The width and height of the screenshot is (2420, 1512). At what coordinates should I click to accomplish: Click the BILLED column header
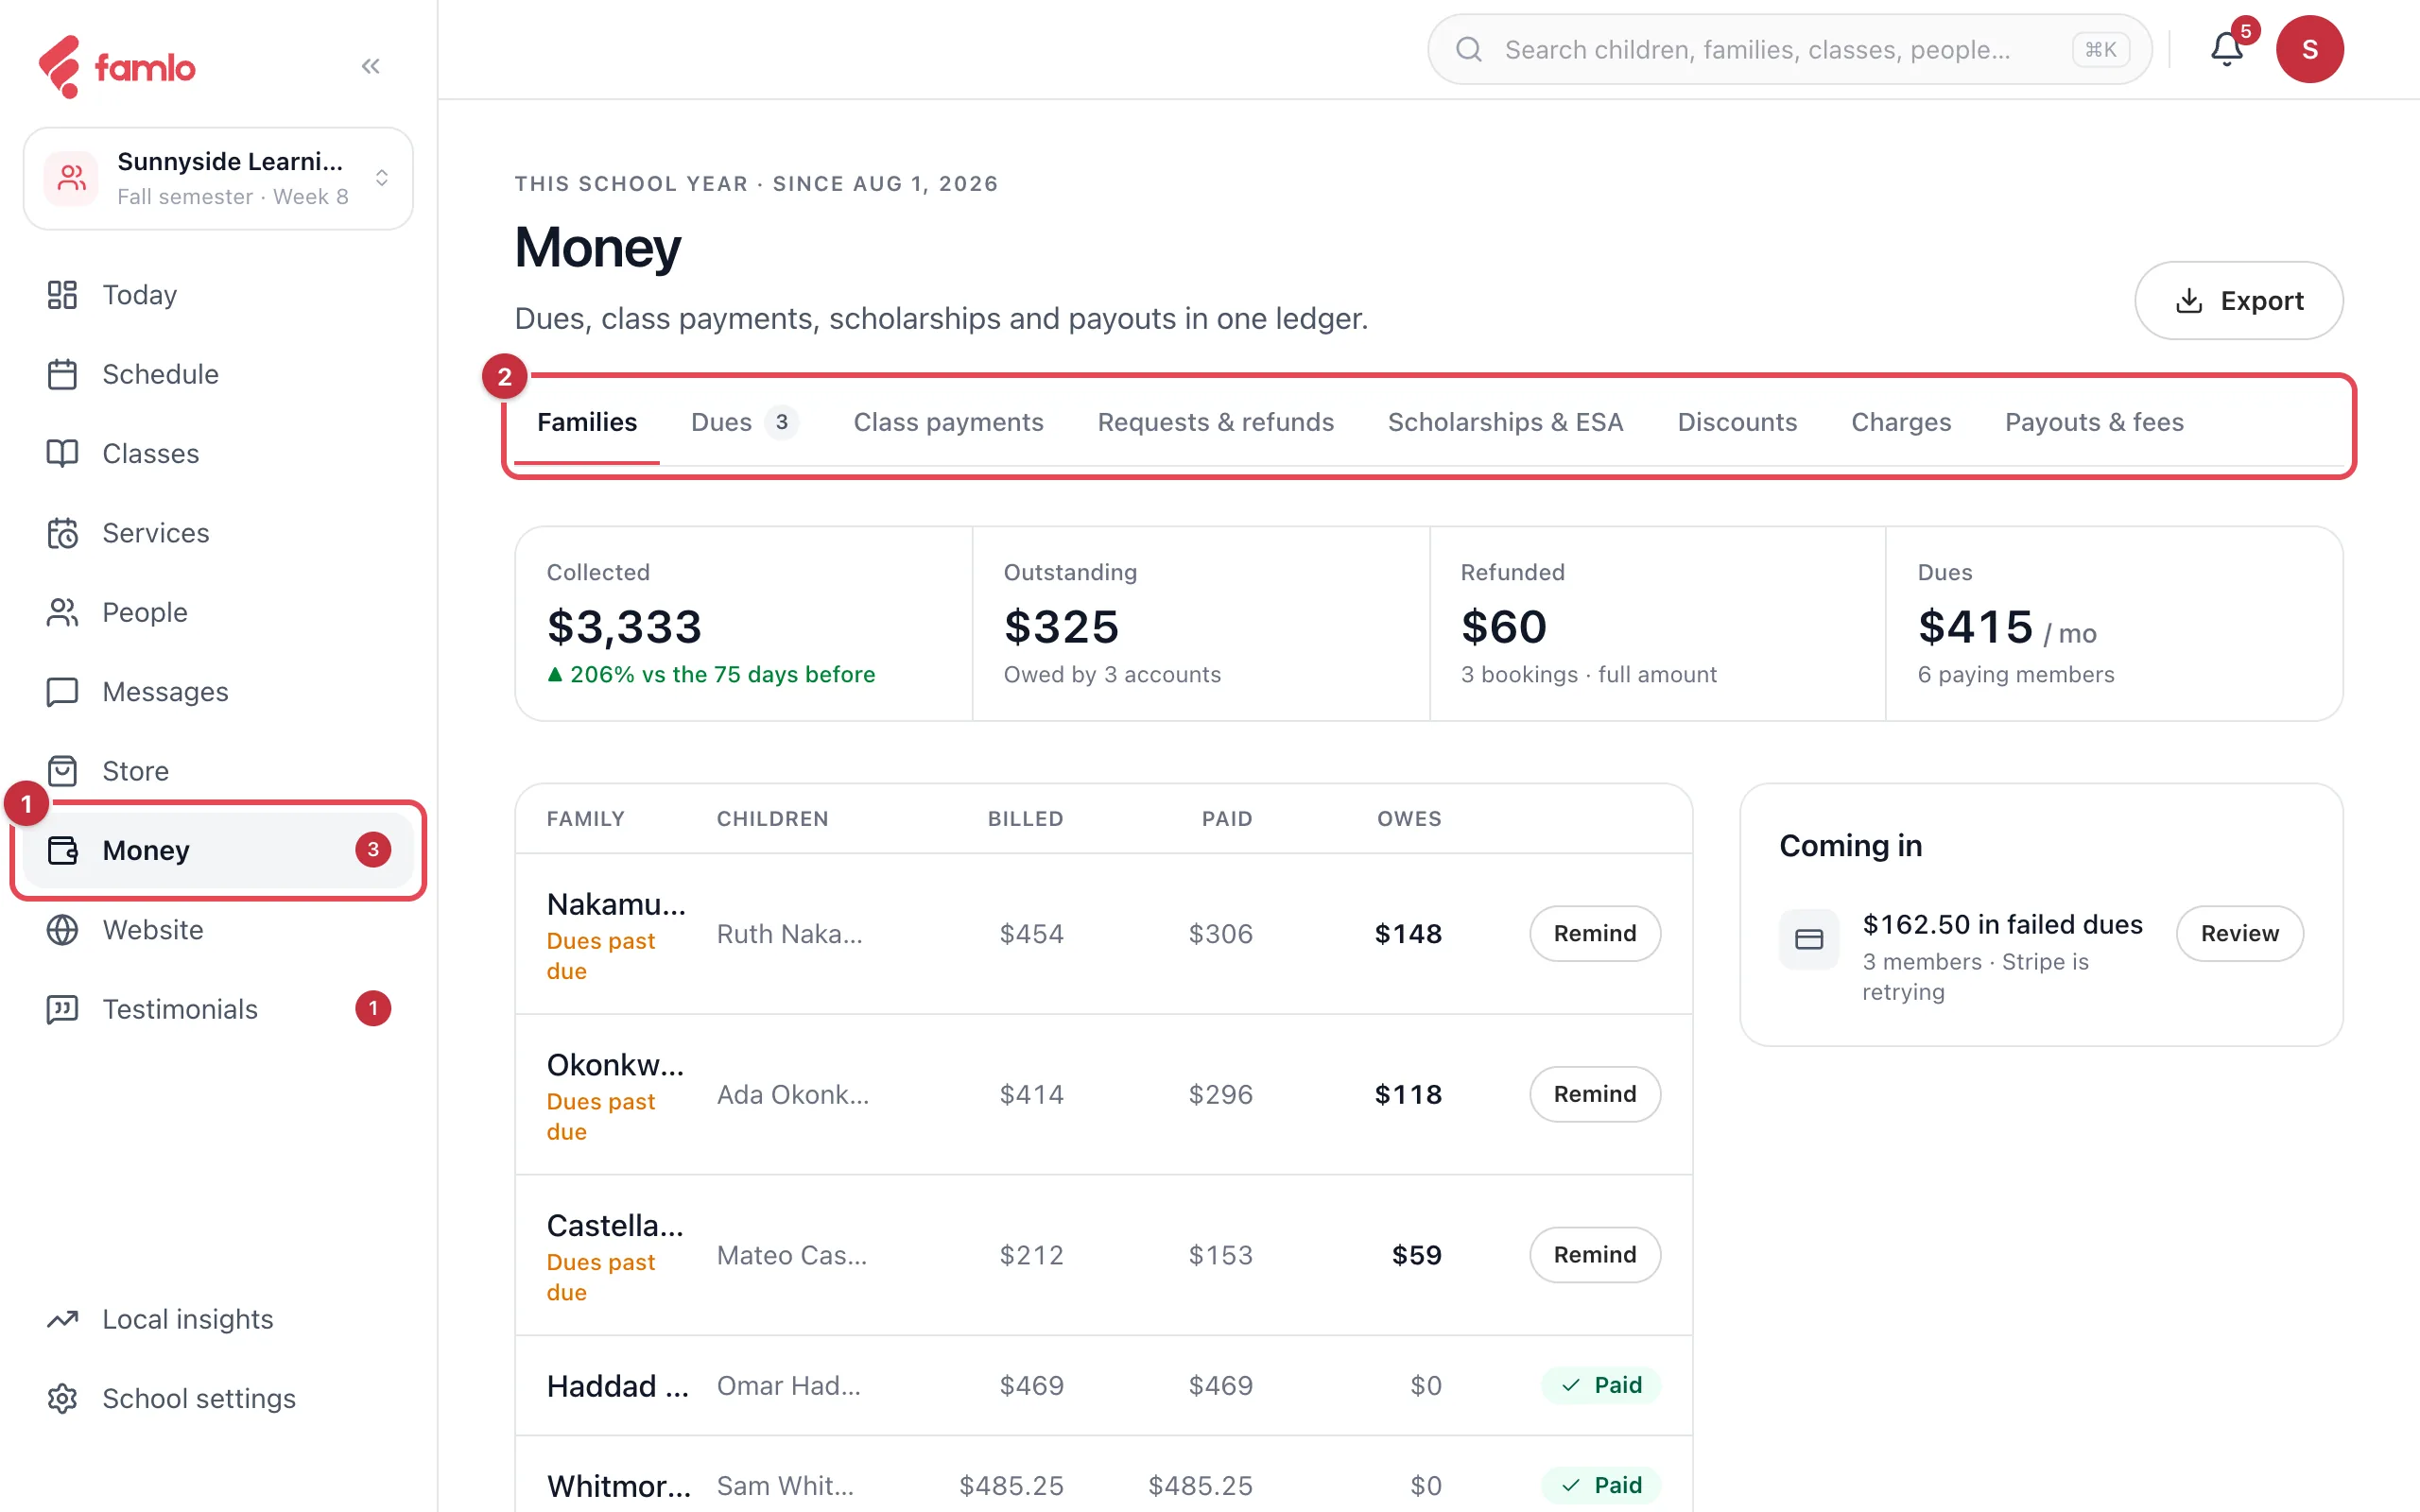click(1025, 818)
